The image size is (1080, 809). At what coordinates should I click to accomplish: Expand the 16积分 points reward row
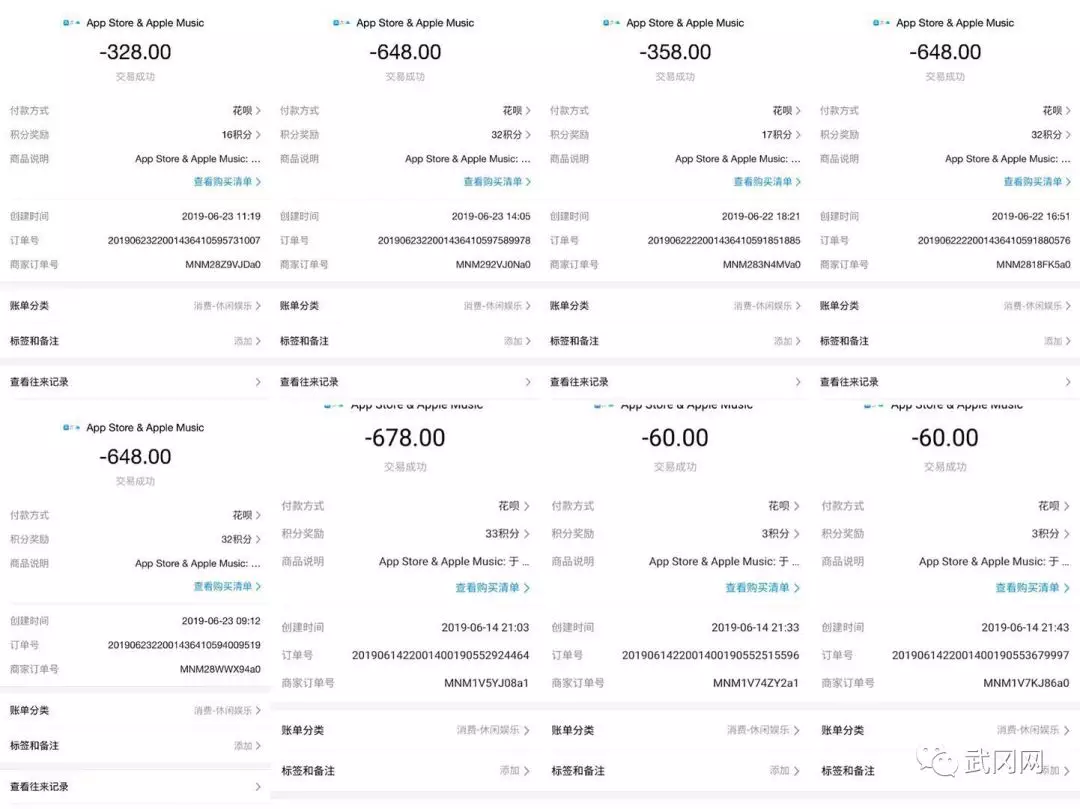click(135, 134)
